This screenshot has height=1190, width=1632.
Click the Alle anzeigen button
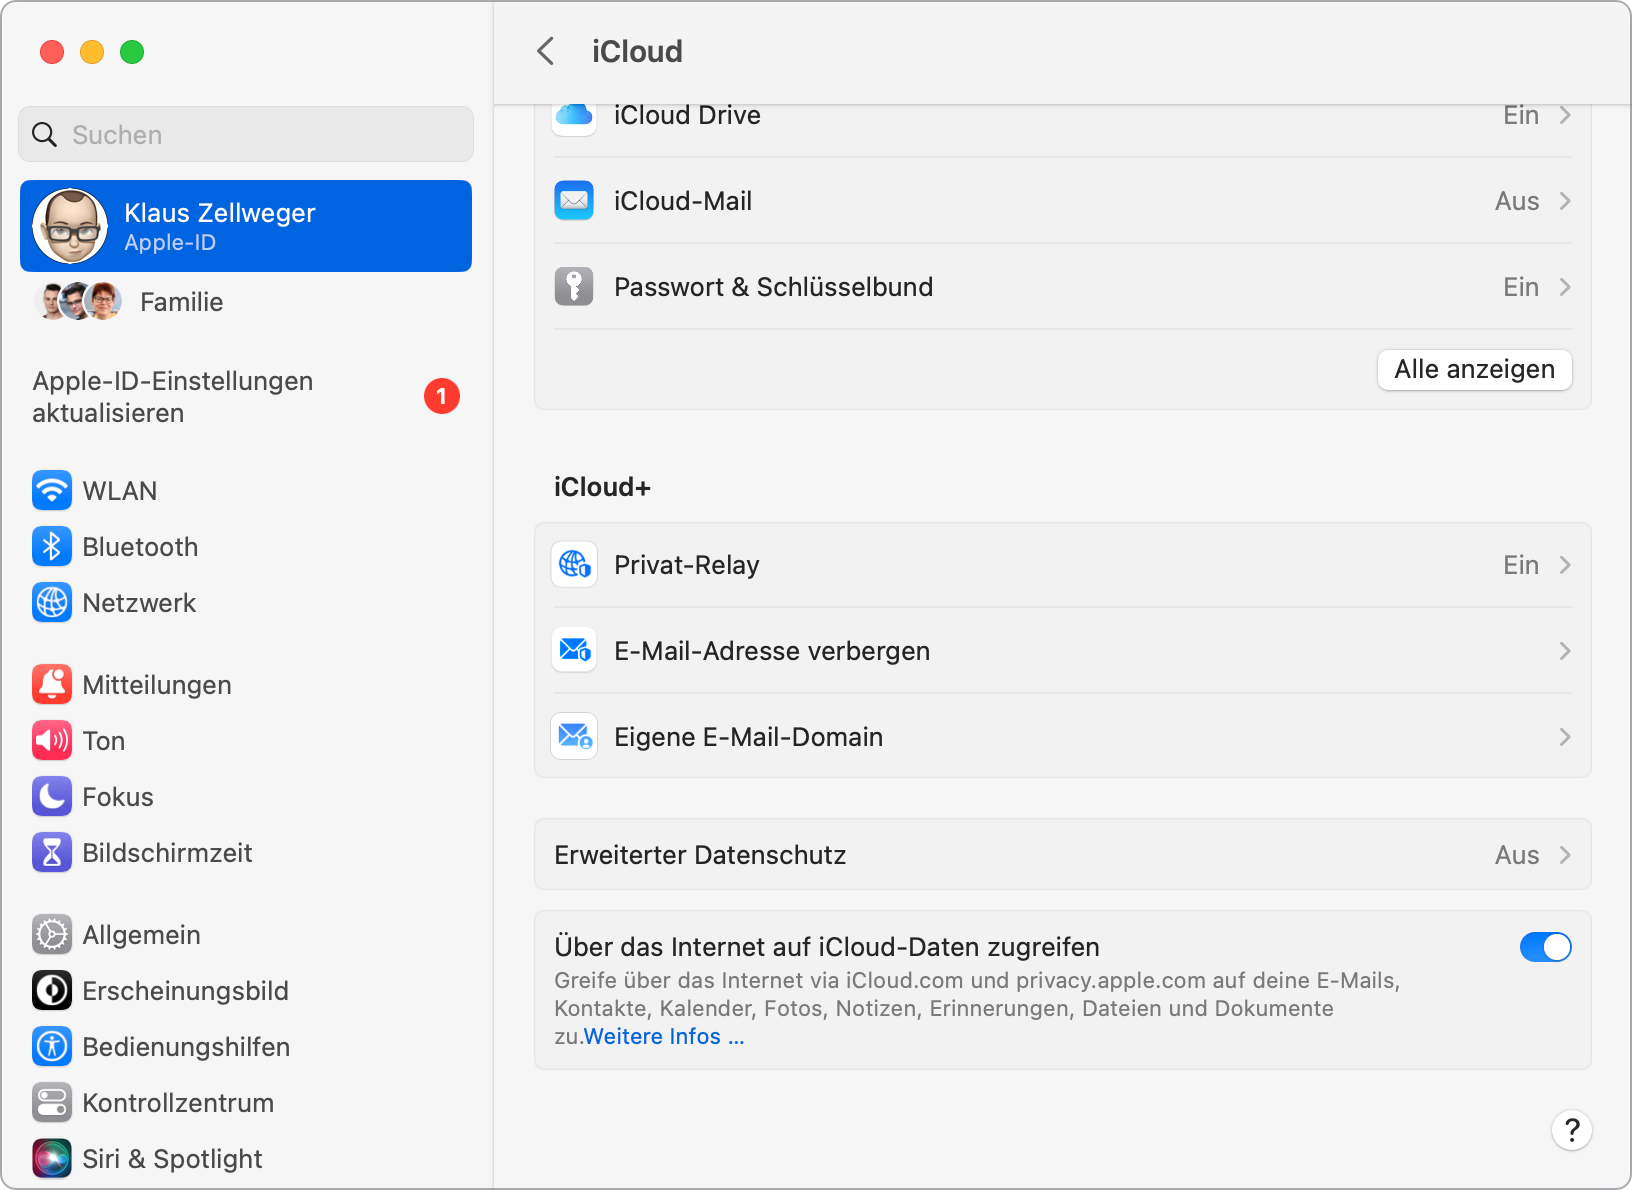tap(1475, 369)
